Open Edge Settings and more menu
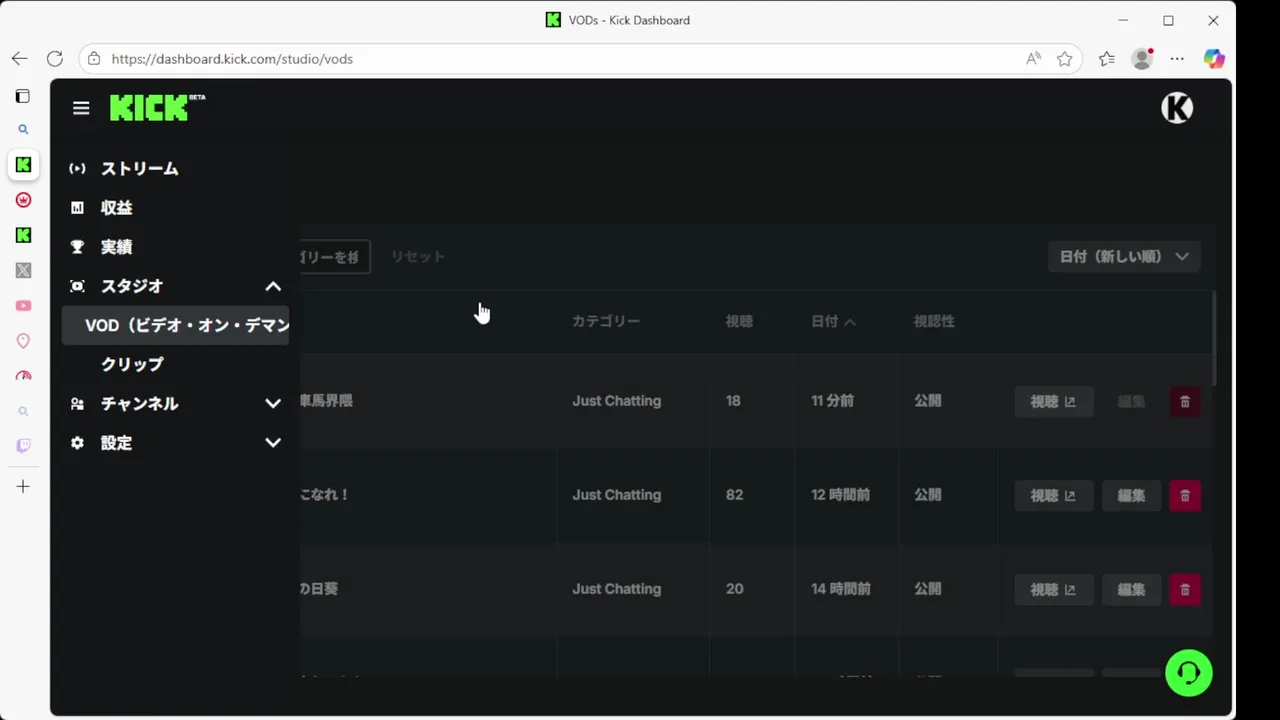 (x=1177, y=59)
